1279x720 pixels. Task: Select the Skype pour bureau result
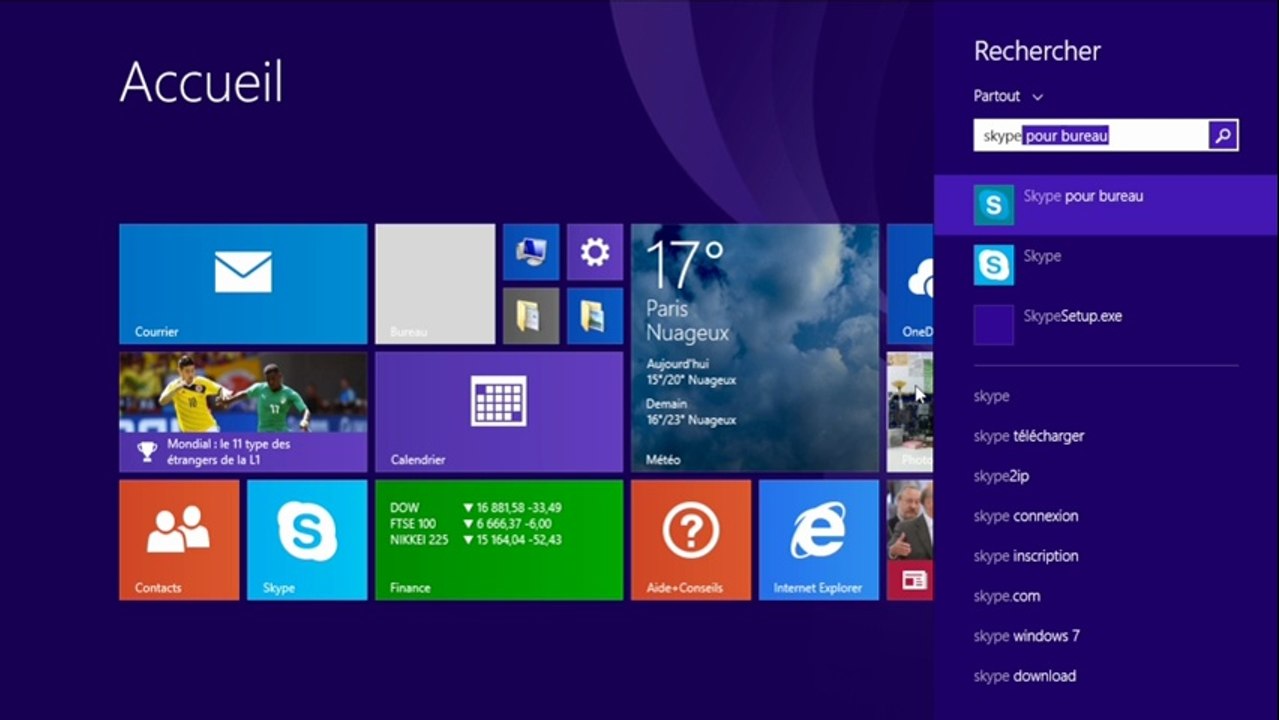tap(1106, 205)
